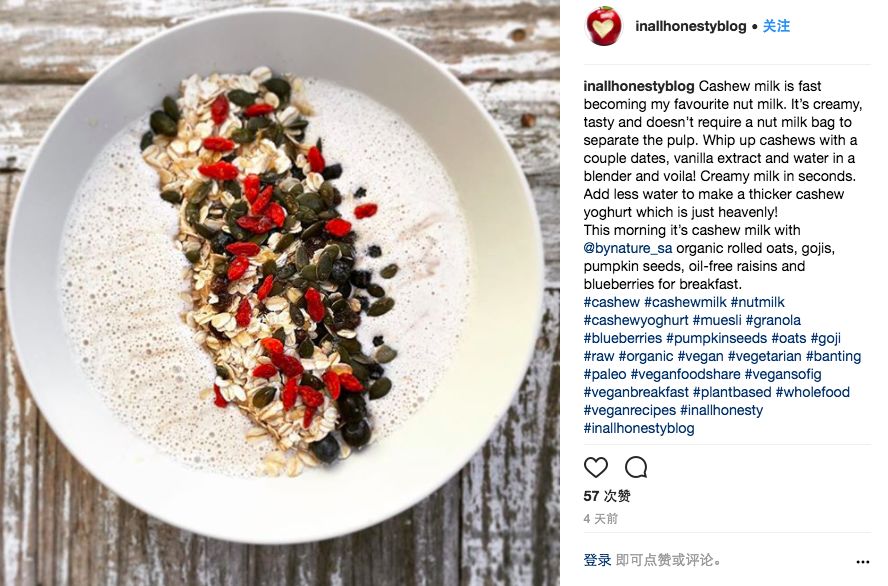The height and width of the screenshot is (586, 888).
Task: Click the 4 天前 timestamp
Action: pyautogui.click(x=600, y=519)
